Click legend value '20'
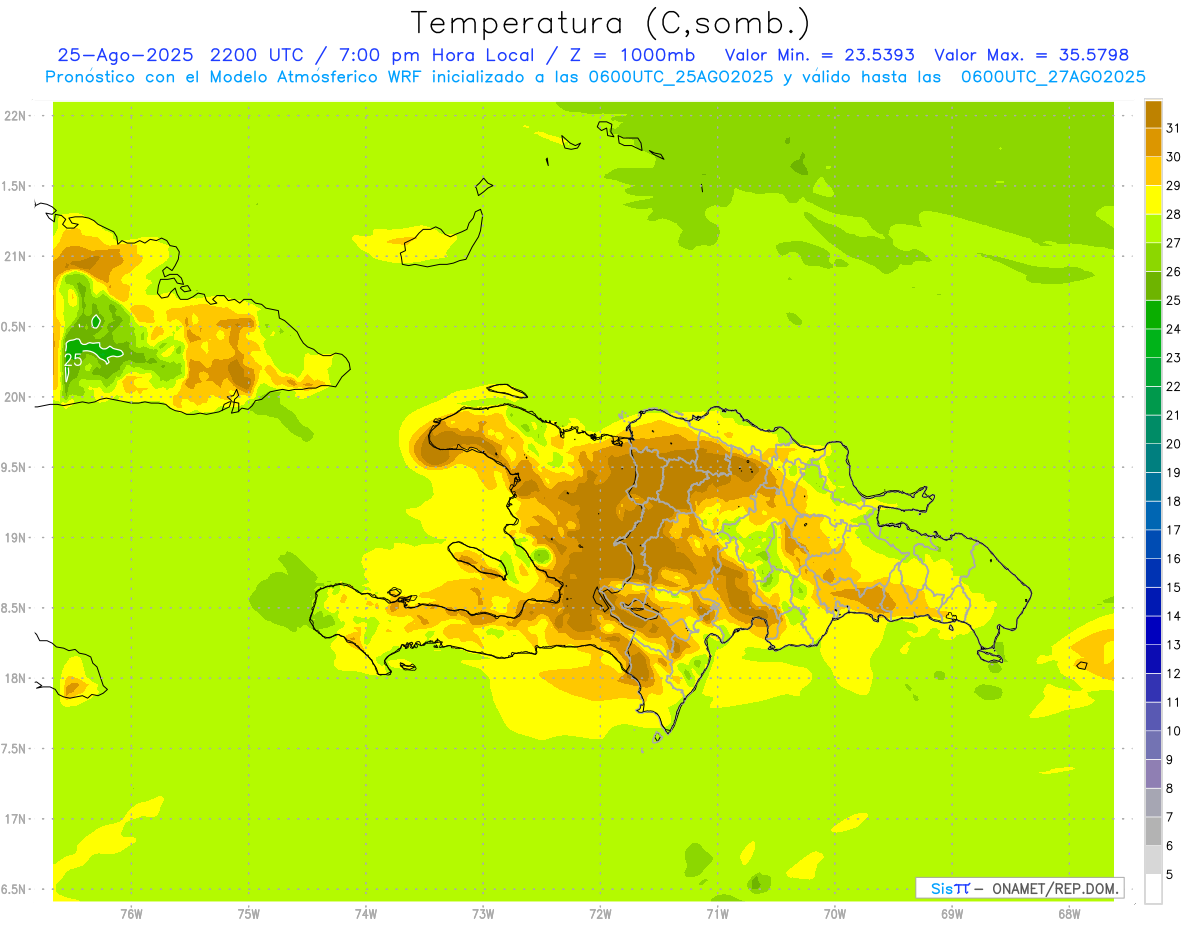This screenshot has height=927, width=1200. [1174, 444]
